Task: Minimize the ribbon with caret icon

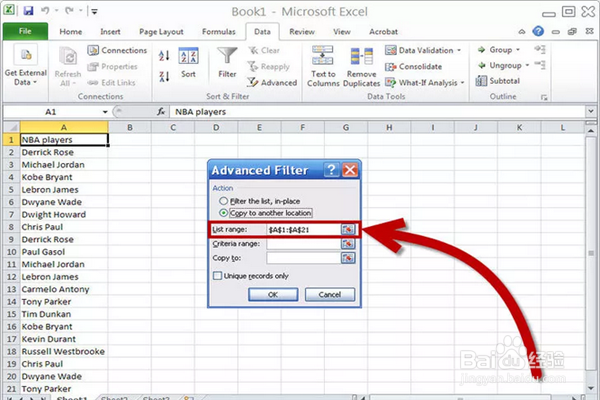Action: [522, 32]
